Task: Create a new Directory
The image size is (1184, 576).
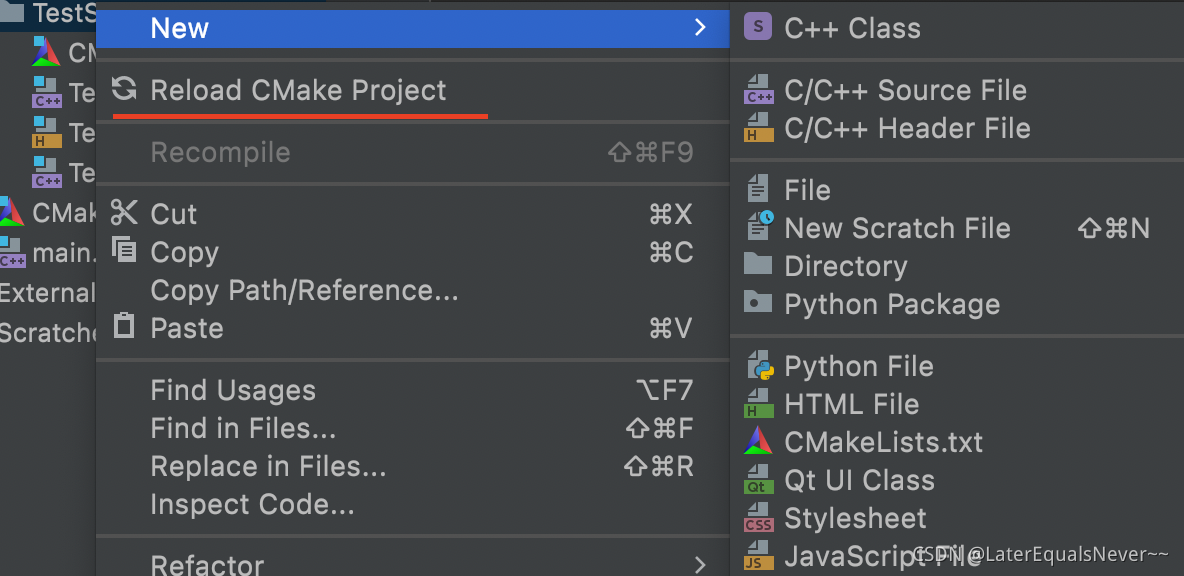Action: pyautogui.click(x=845, y=266)
